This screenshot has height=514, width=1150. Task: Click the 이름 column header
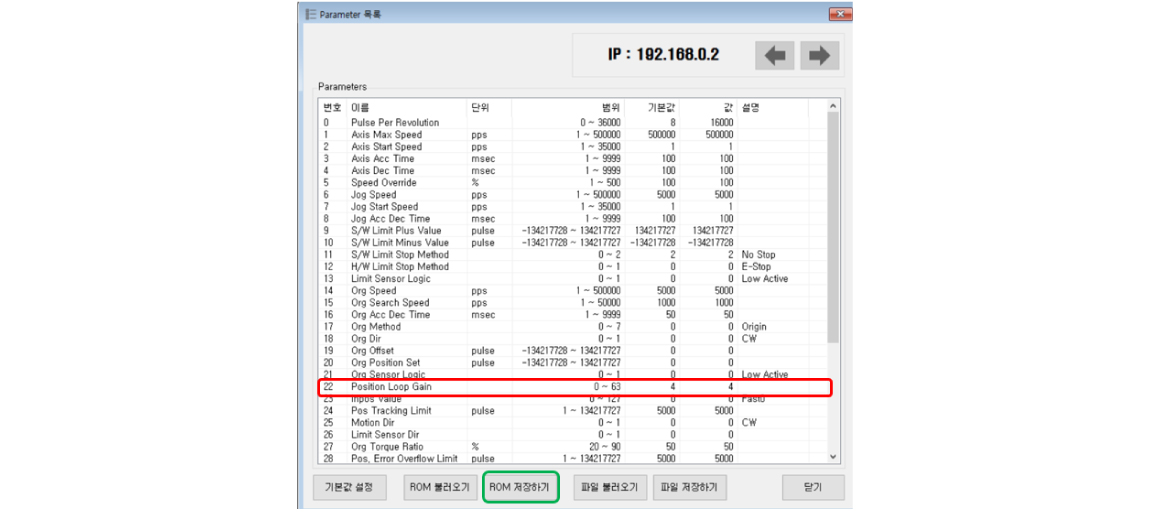(x=407, y=108)
